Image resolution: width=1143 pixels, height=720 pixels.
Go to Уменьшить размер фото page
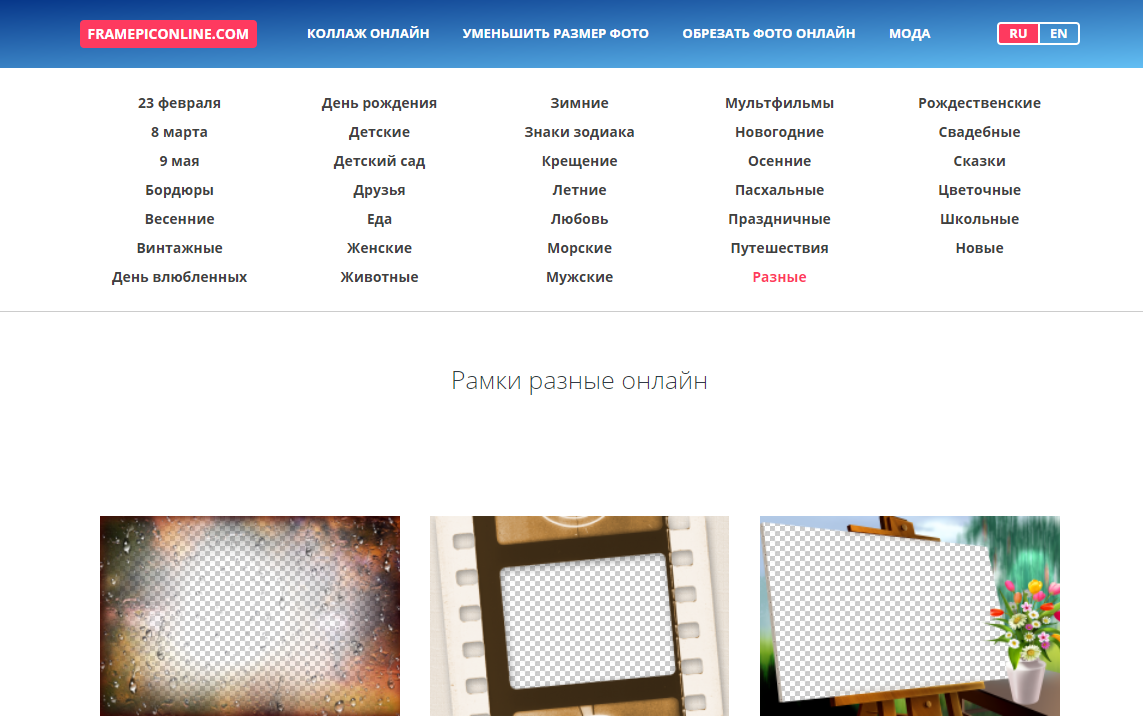click(x=555, y=34)
